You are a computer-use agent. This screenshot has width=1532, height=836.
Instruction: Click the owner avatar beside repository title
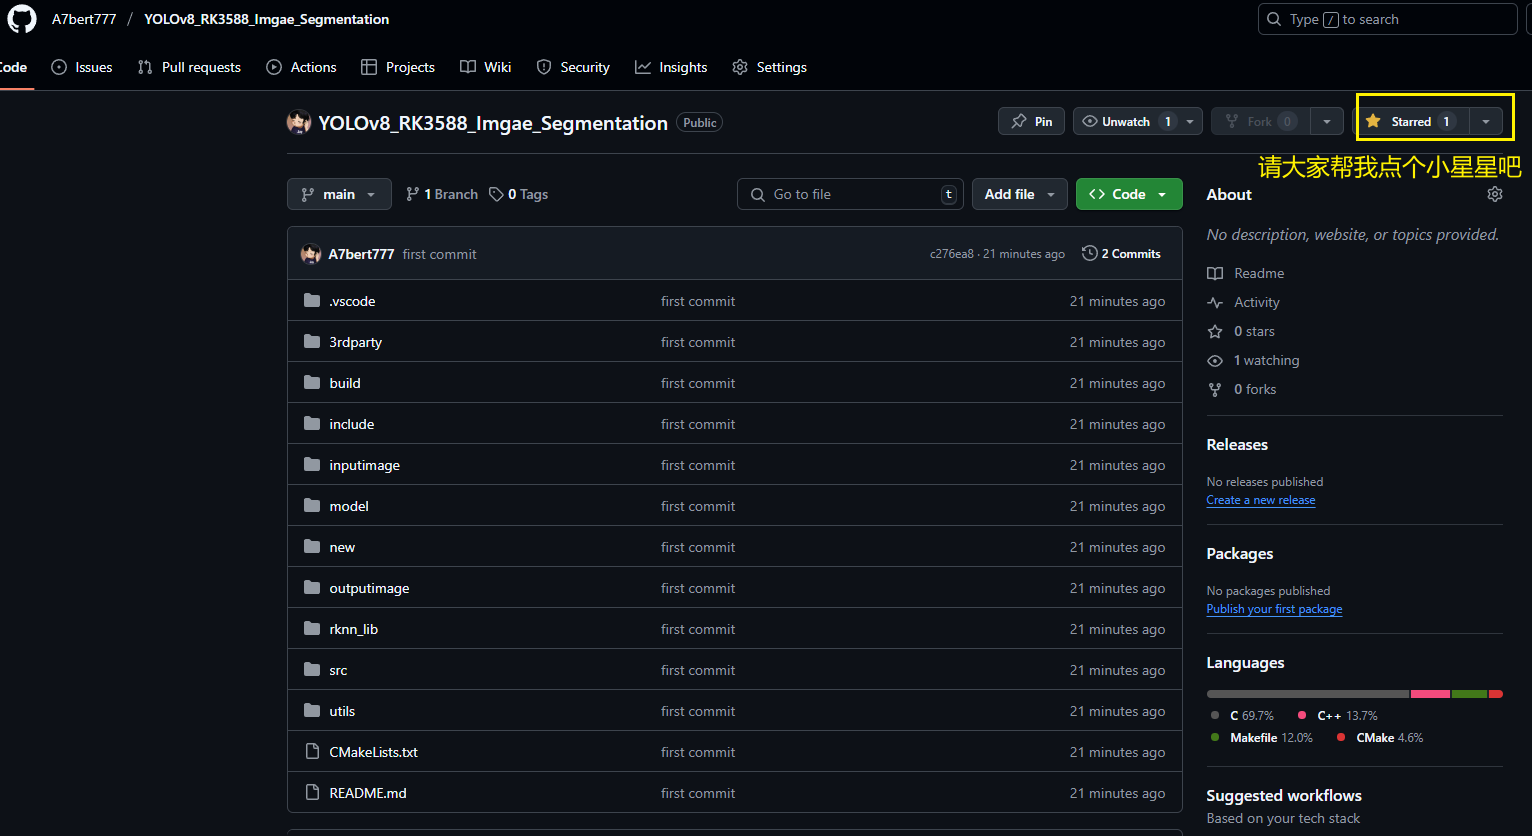click(298, 123)
